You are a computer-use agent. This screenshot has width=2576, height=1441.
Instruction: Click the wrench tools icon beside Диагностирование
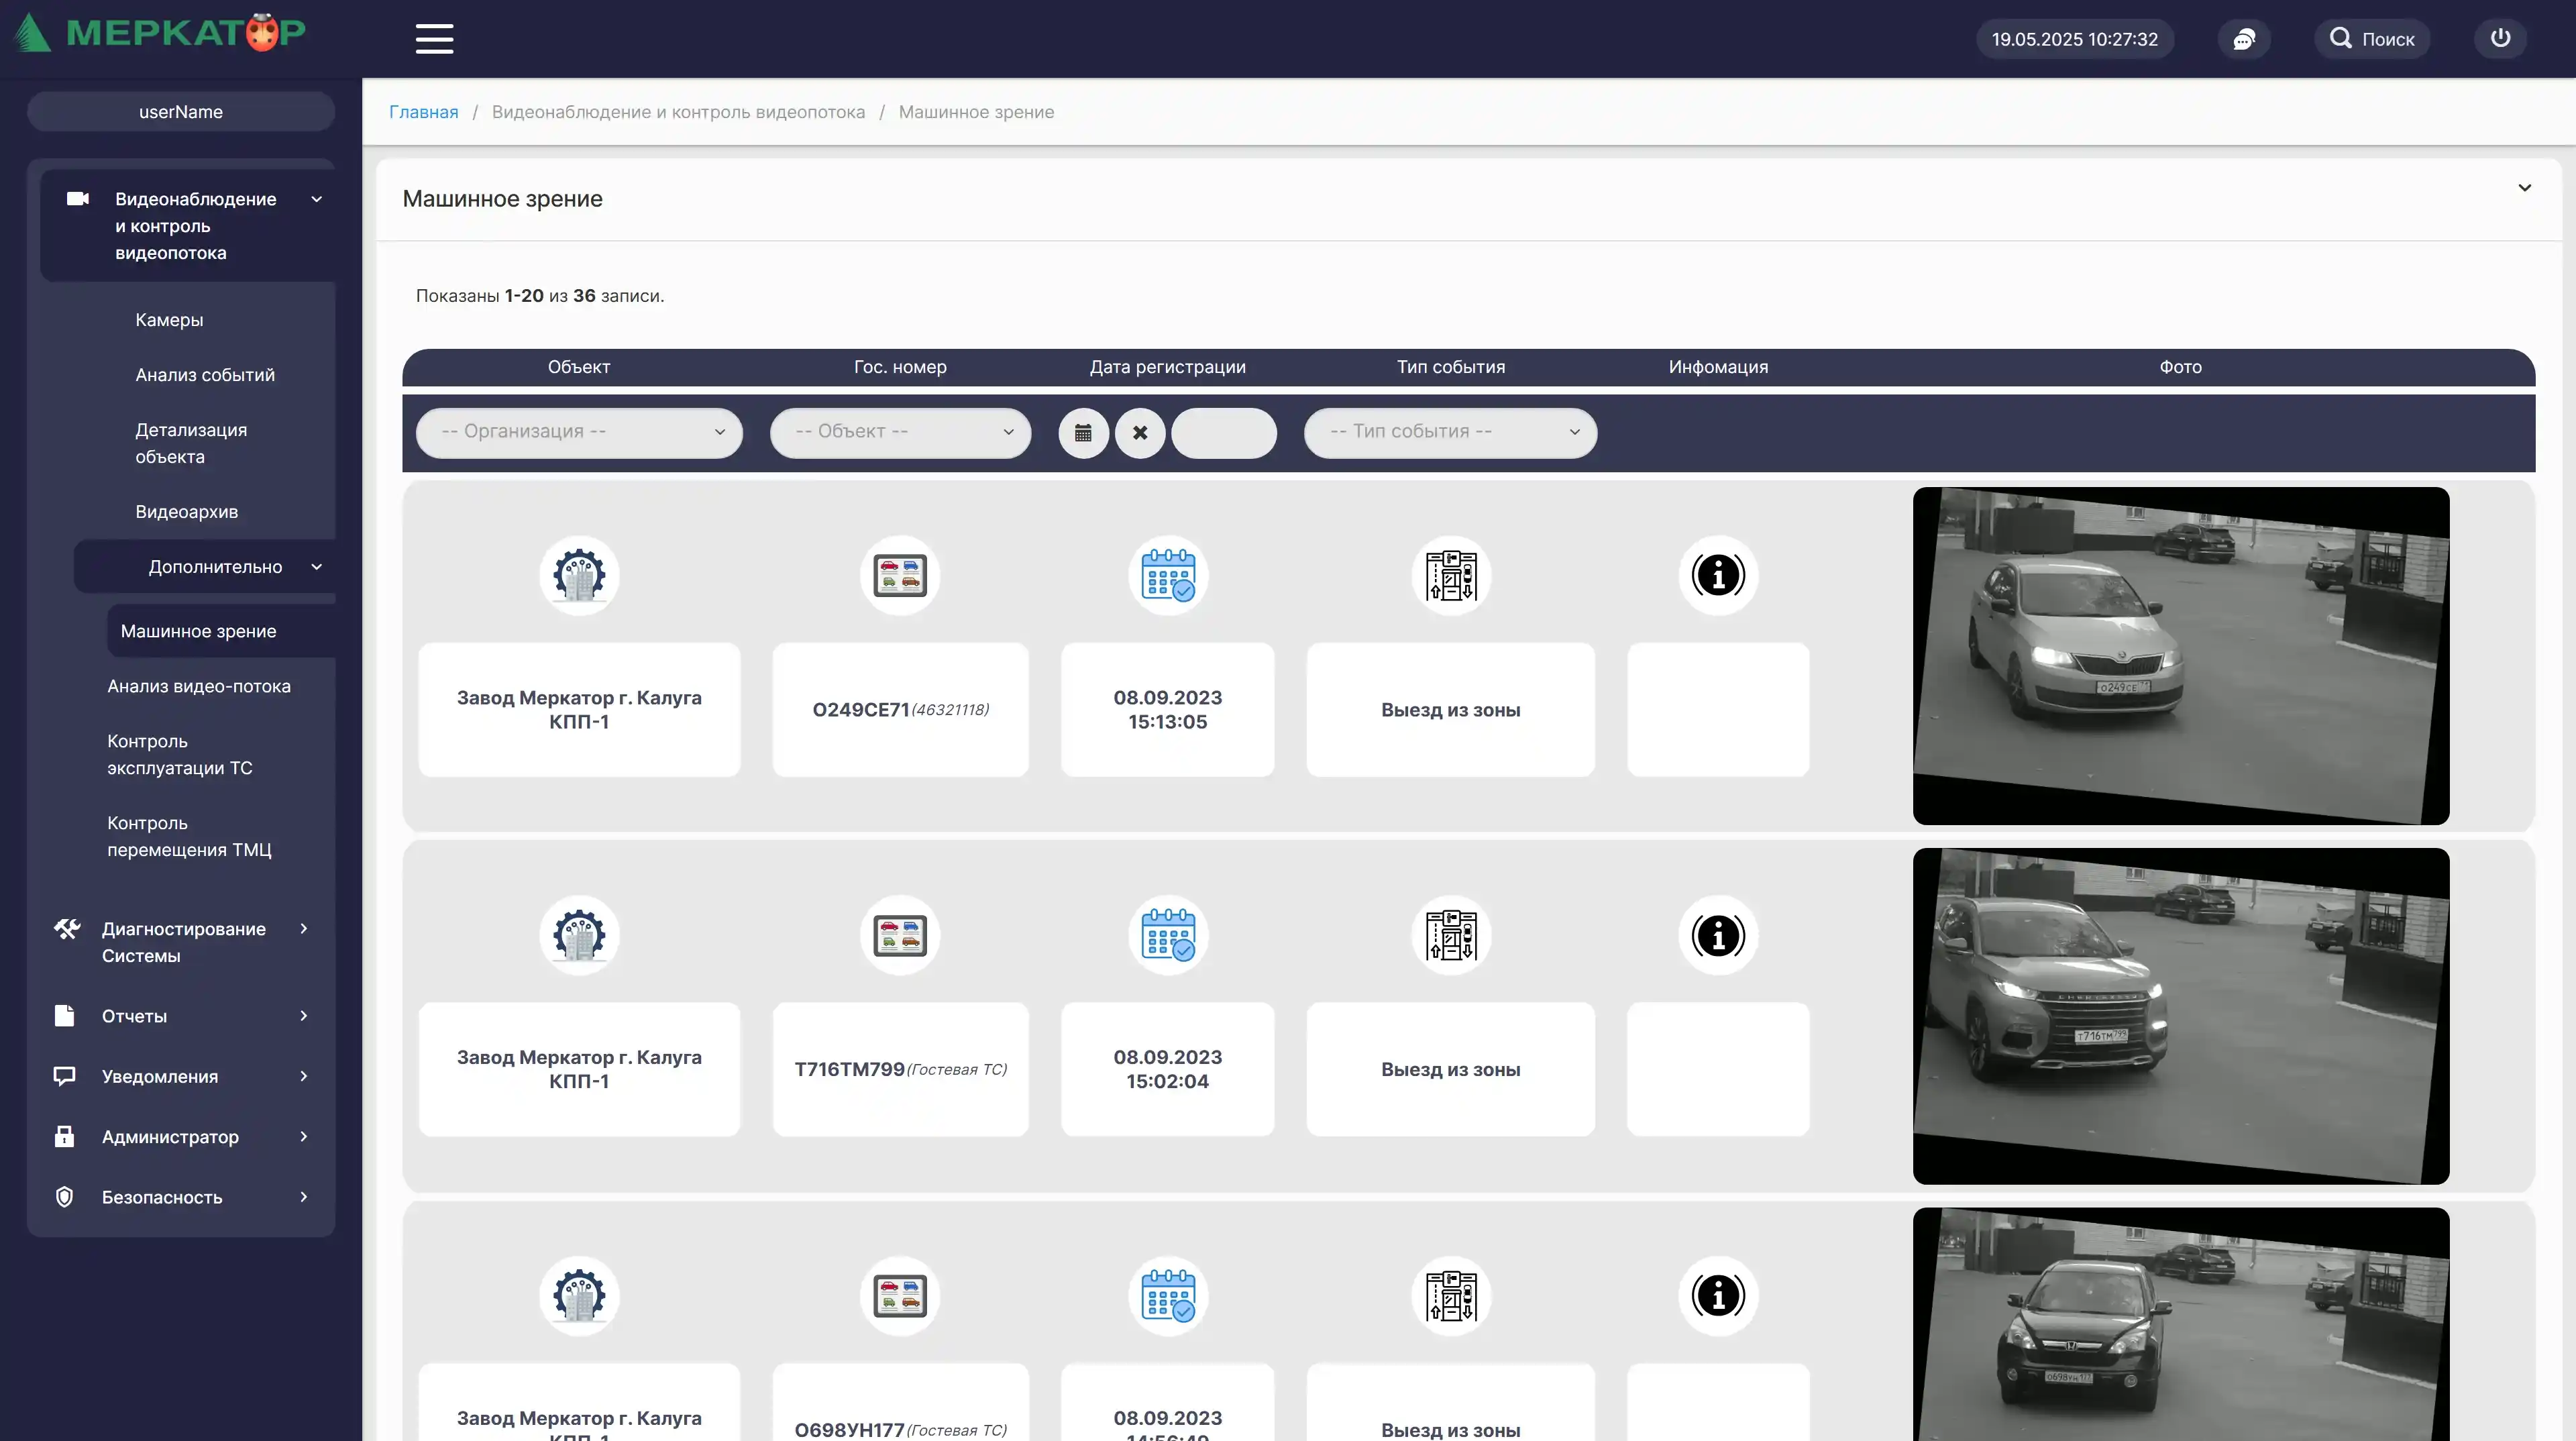[x=66, y=929]
